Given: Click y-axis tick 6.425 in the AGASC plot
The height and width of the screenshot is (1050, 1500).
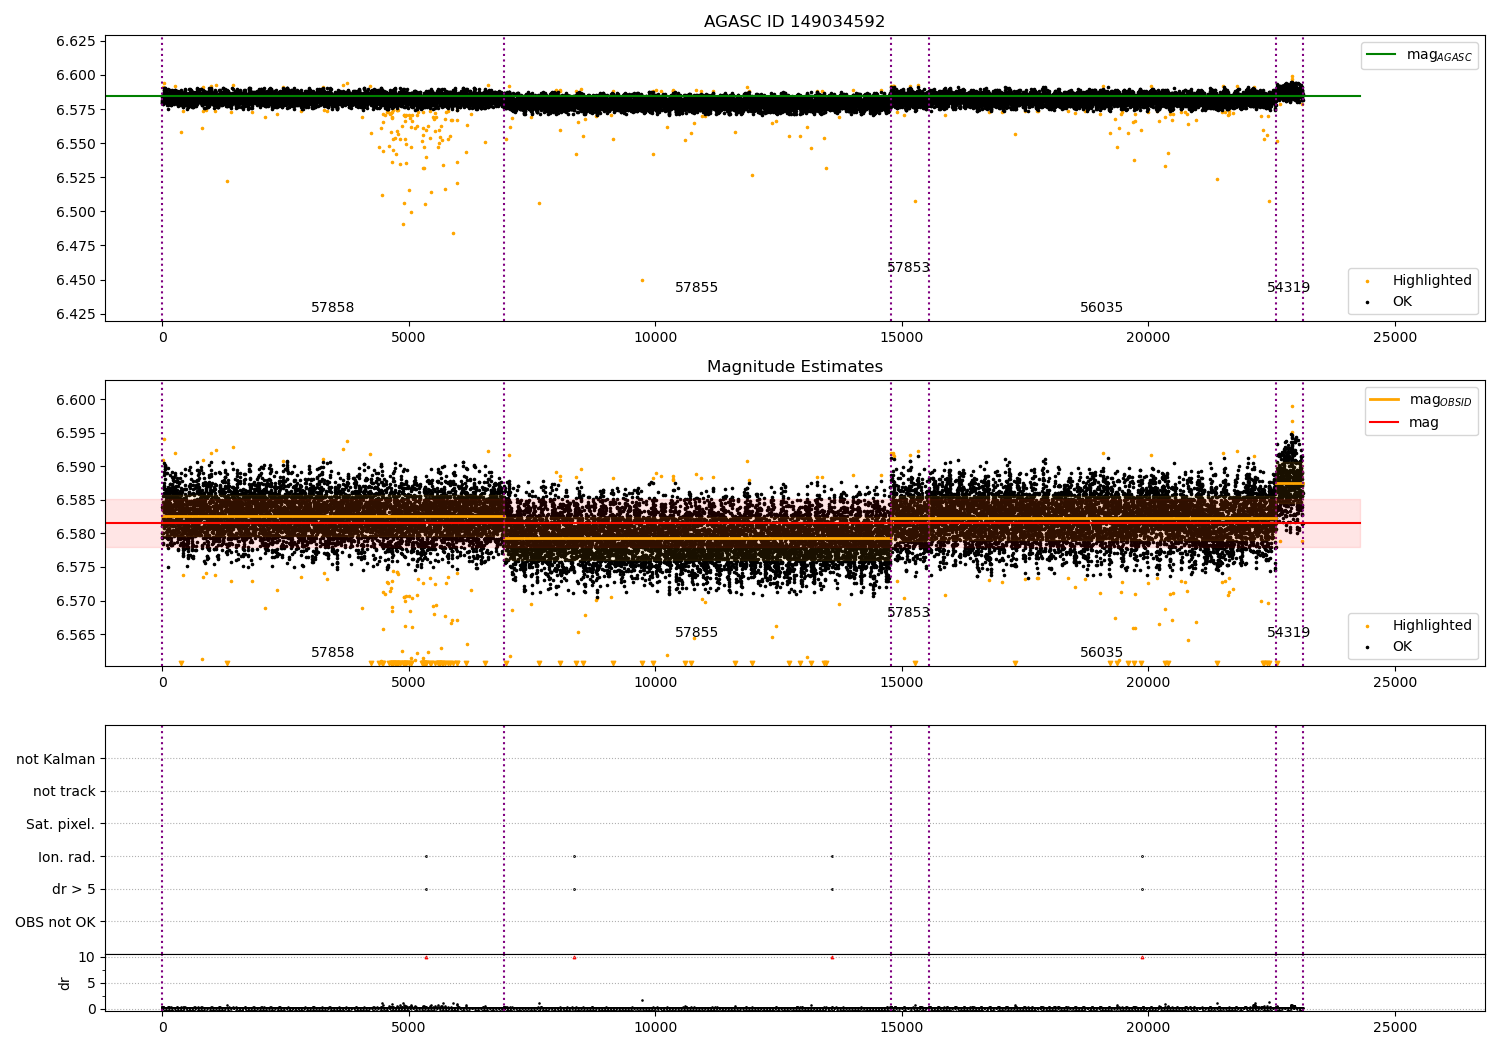Looking at the screenshot, I should (76, 315).
